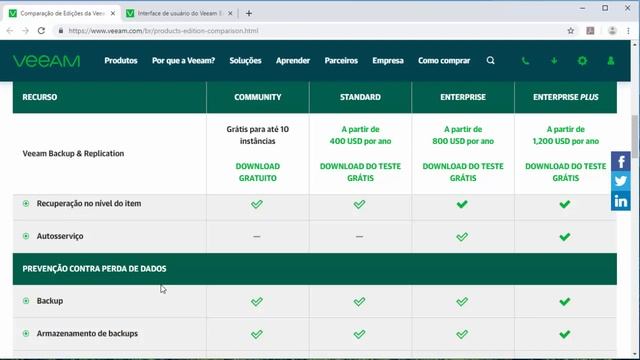Open the Produtos menu
The width and height of the screenshot is (640, 360).
121,60
